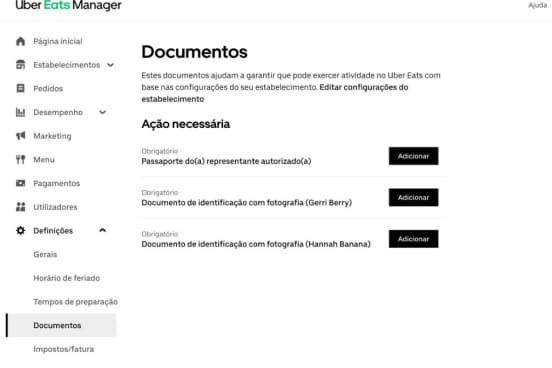Go to Pedidos in the sidebar

point(48,88)
